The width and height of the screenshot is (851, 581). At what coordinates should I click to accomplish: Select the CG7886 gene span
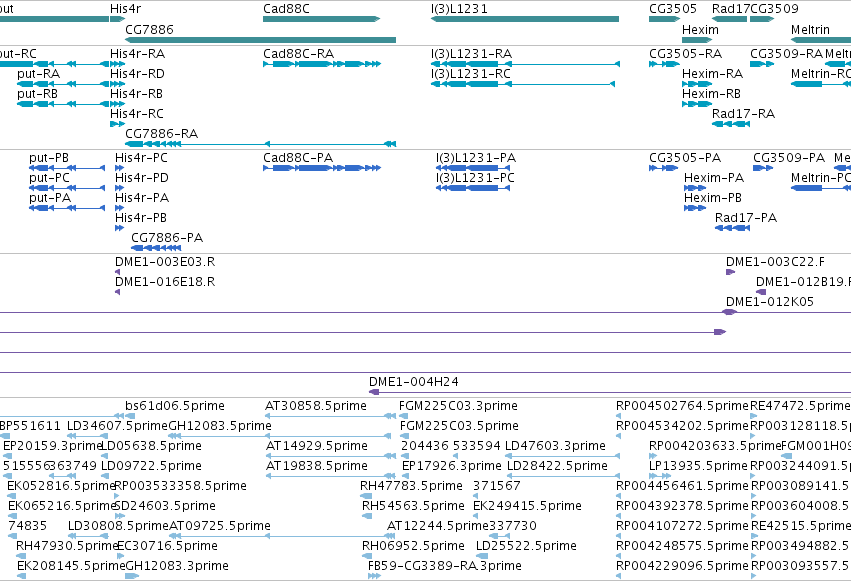261,40
